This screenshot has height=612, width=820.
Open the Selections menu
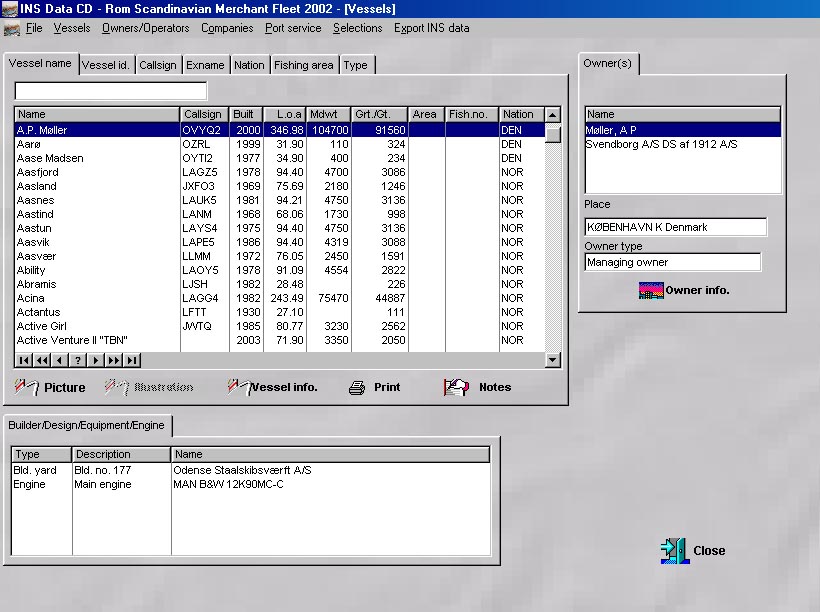(358, 28)
